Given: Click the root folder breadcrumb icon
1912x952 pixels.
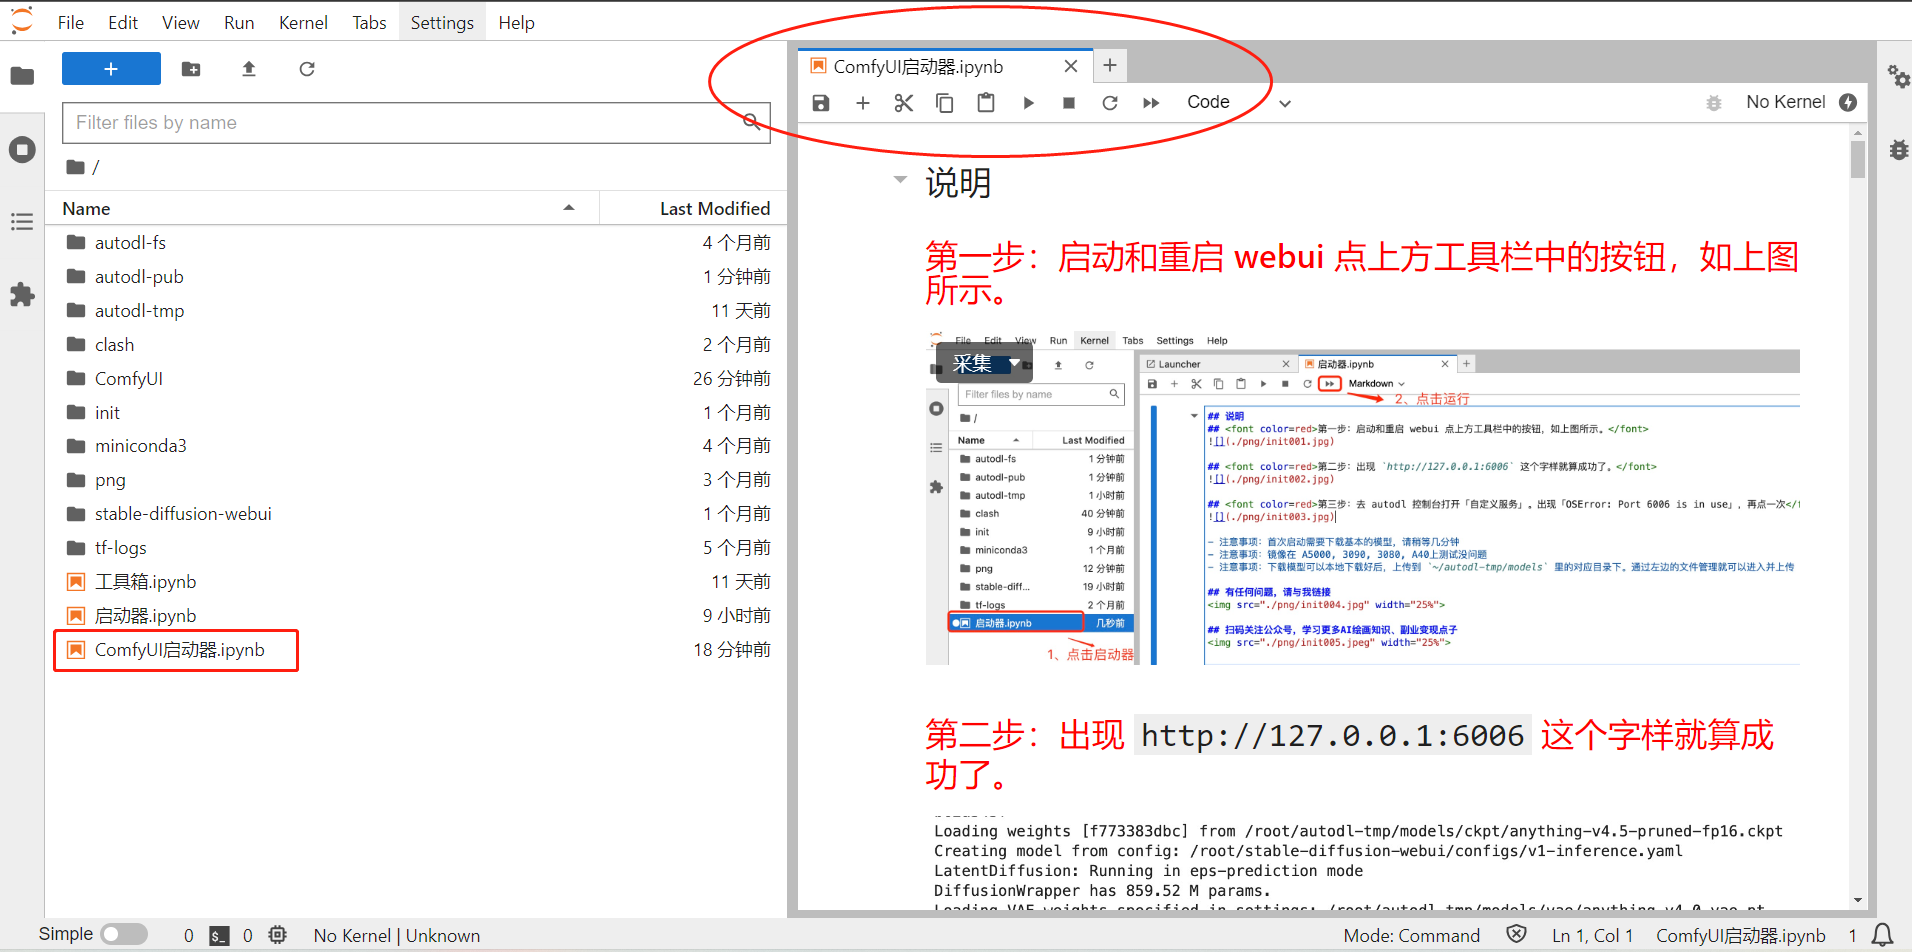Looking at the screenshot, I should [75, 167].
